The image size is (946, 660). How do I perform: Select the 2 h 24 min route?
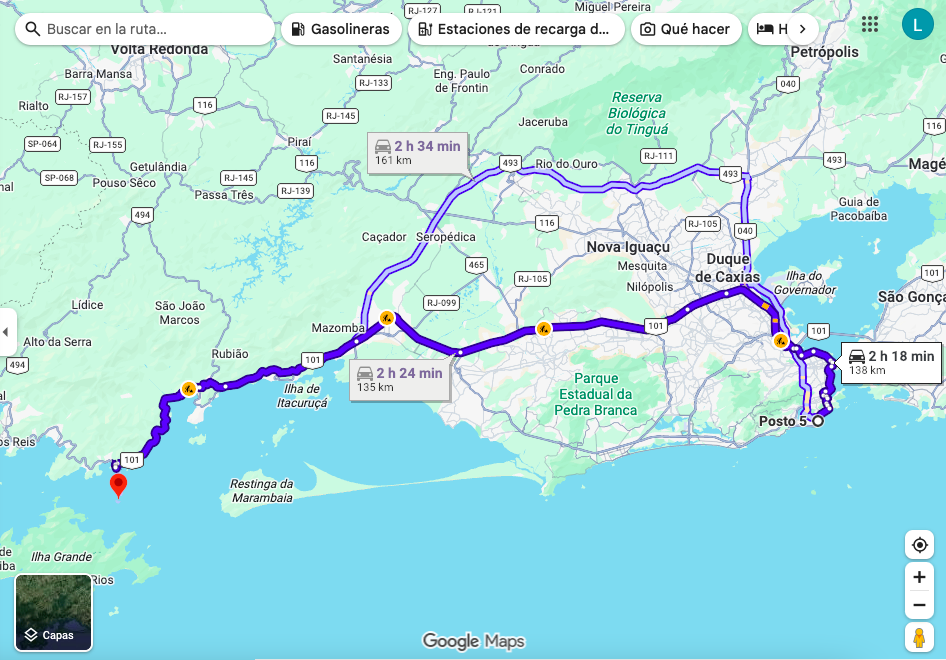tap(400, 380)
